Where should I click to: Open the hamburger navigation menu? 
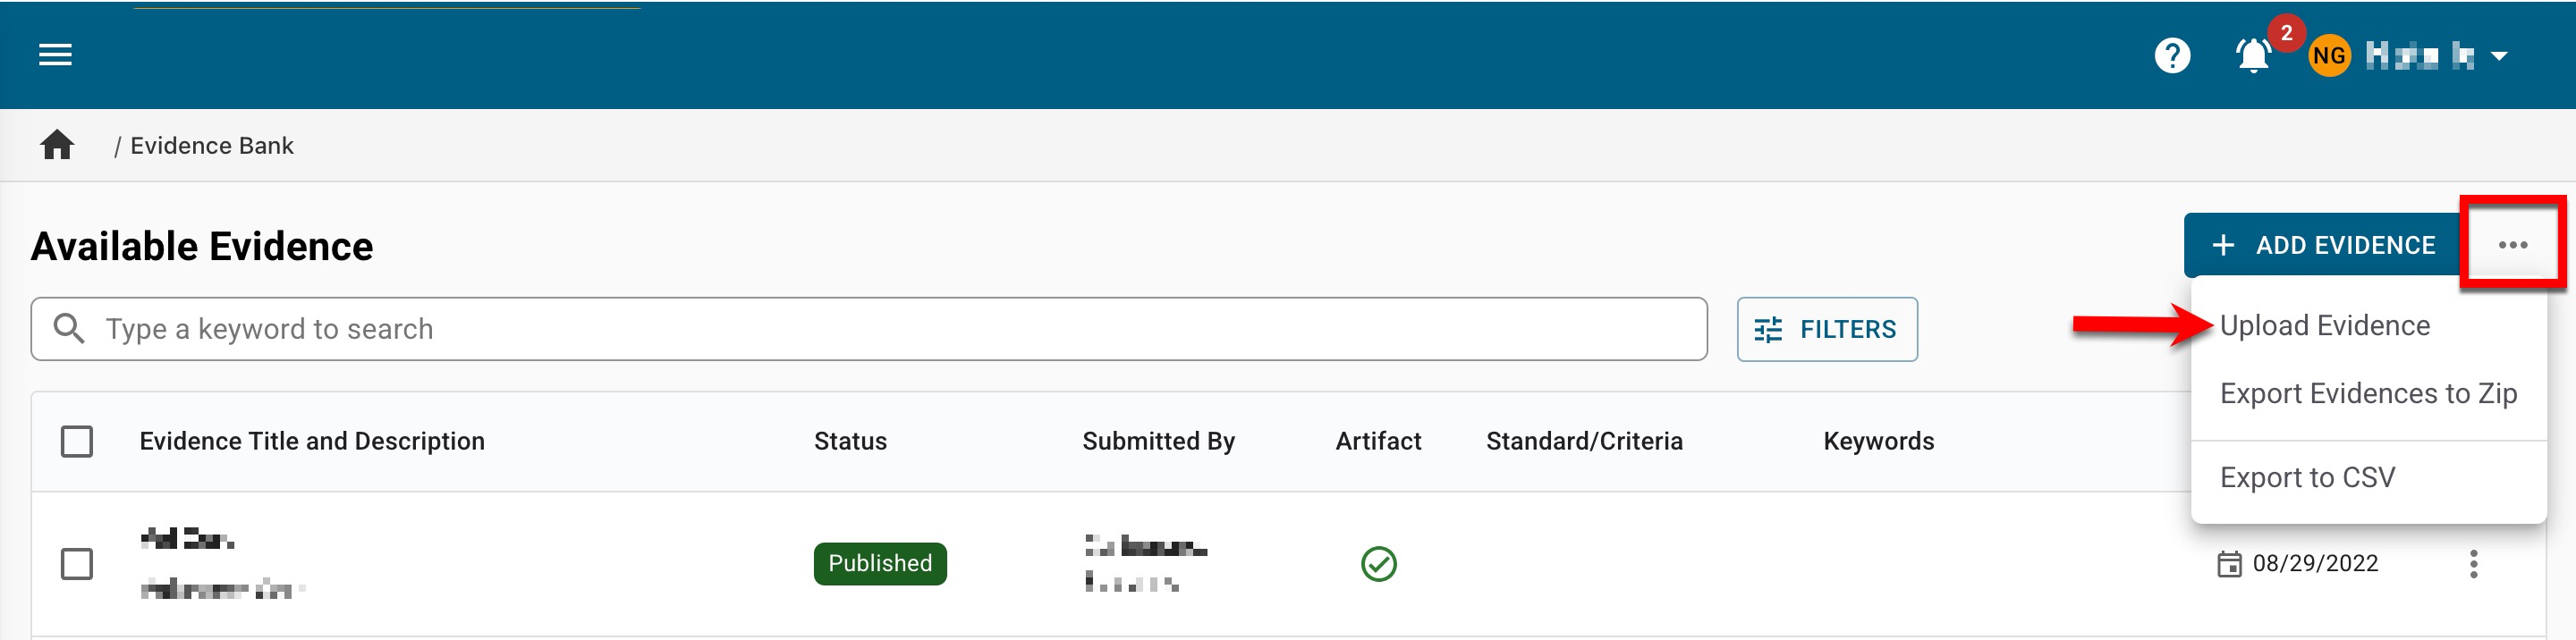point(55,55)
